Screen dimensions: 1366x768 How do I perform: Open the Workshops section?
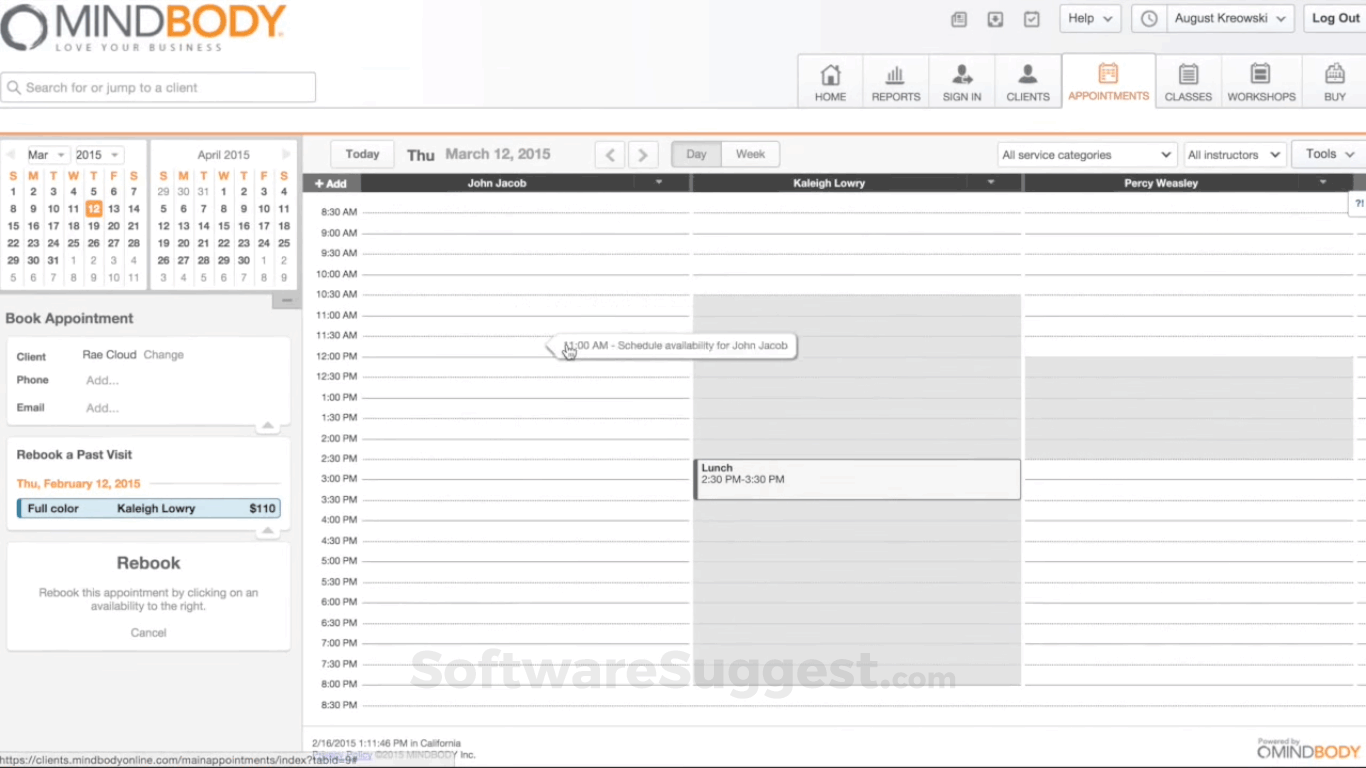click(1261, 80)
